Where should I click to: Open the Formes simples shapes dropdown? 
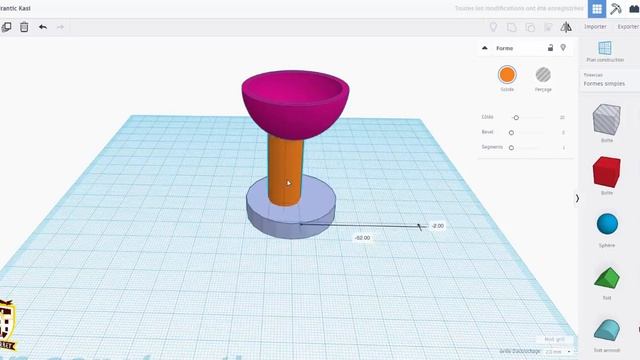pos(610,80)
